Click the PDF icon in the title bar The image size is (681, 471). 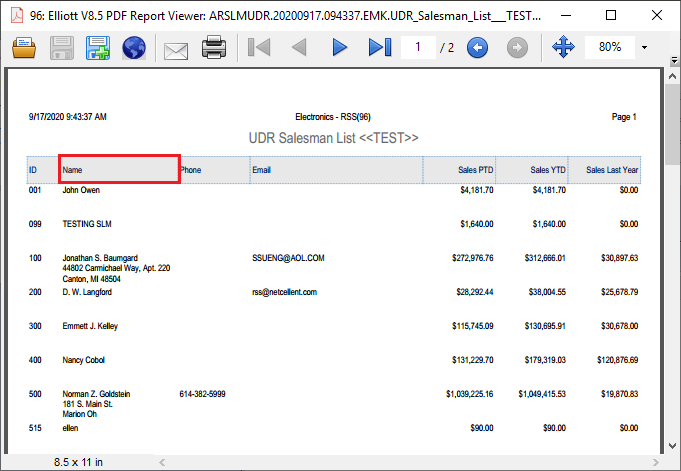17,16
